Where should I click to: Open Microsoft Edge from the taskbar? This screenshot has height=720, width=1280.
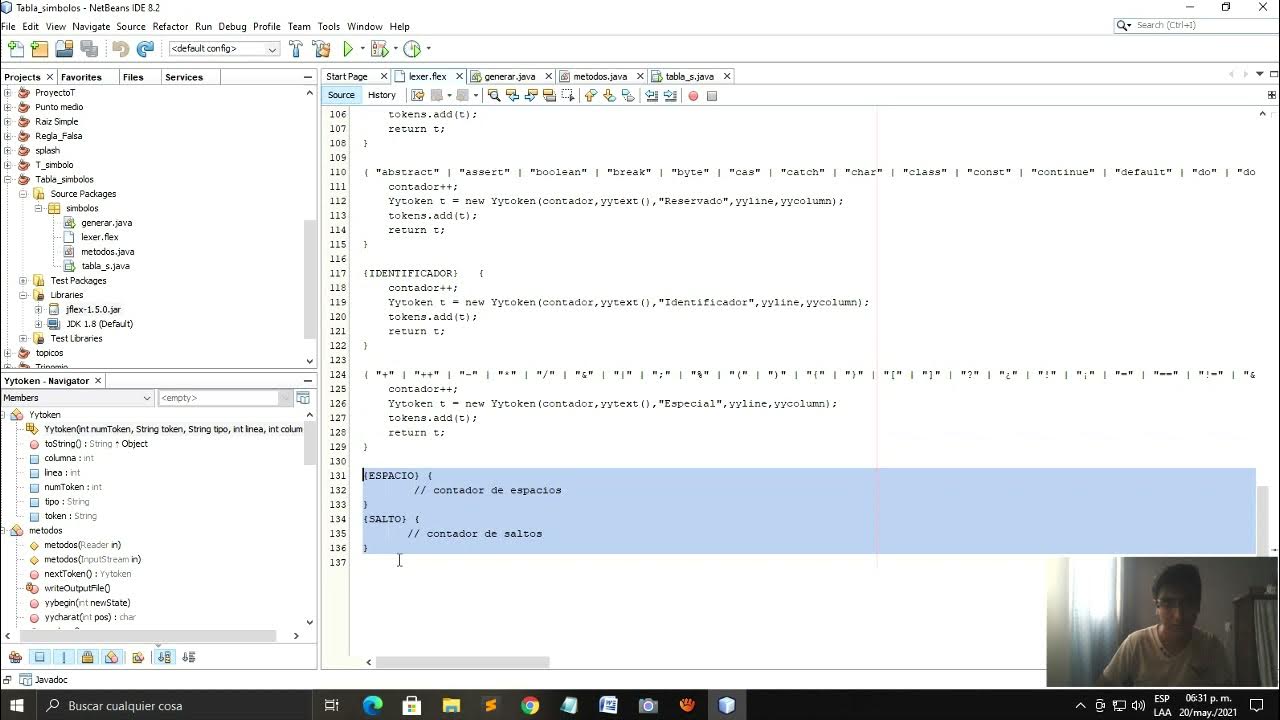pyautogui.click(x=372, y=706)
